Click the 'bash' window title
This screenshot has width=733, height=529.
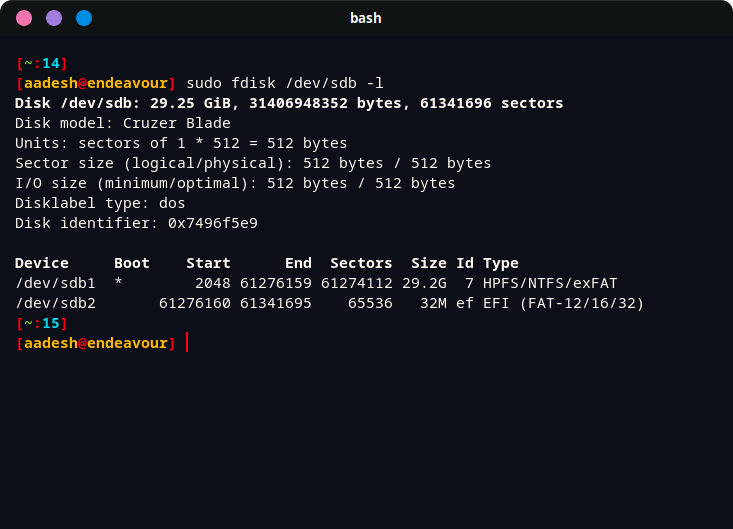tap(365, 18)
